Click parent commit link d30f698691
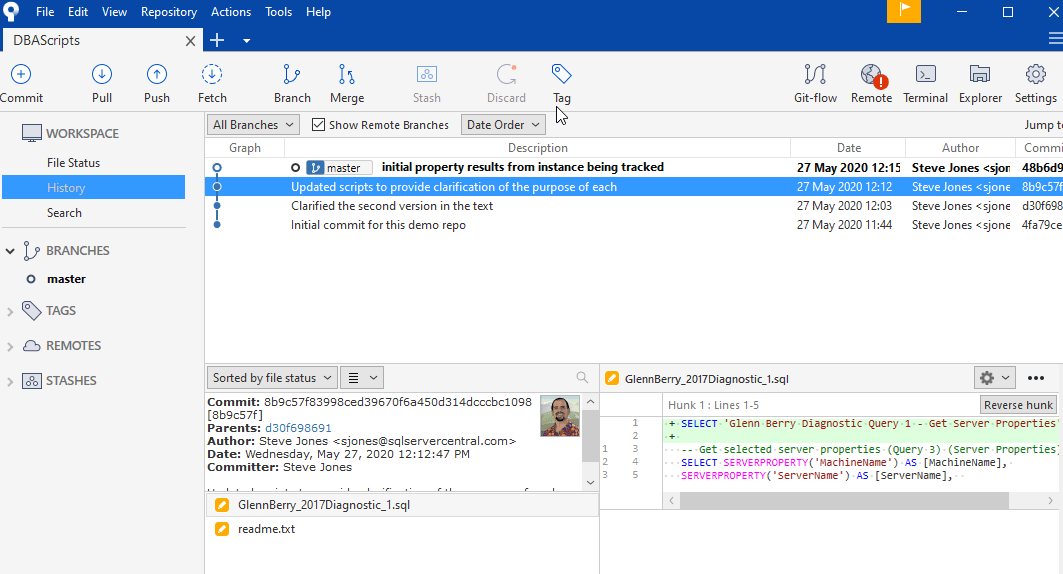Viewport: 1063px width, 574px height. point(298,428)
